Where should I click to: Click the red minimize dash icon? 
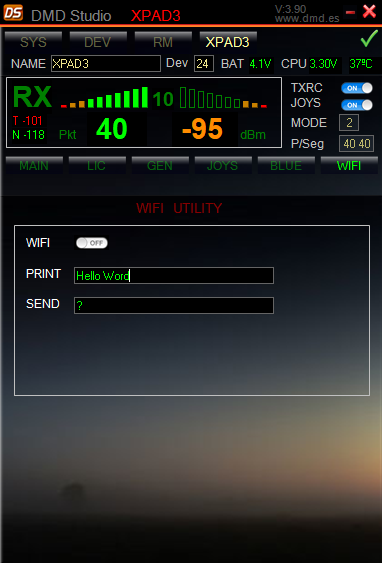tap(350, 13)
